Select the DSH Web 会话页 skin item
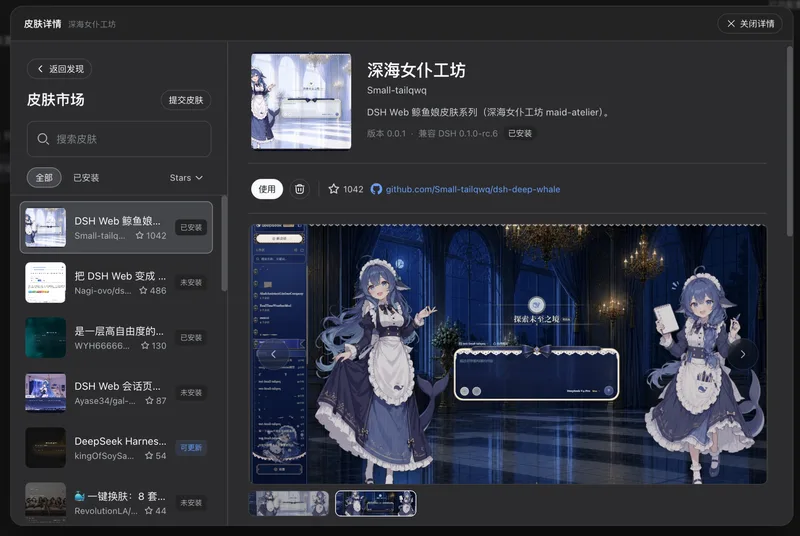 [116, 393]
